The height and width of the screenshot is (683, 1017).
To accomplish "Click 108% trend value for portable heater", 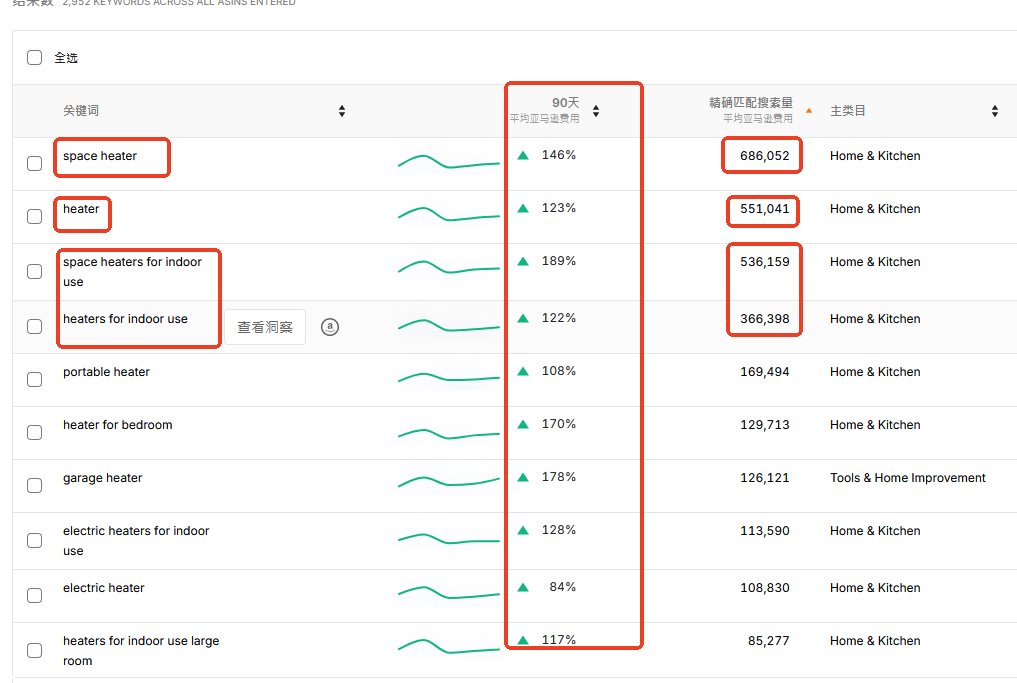I will [559, 371].
